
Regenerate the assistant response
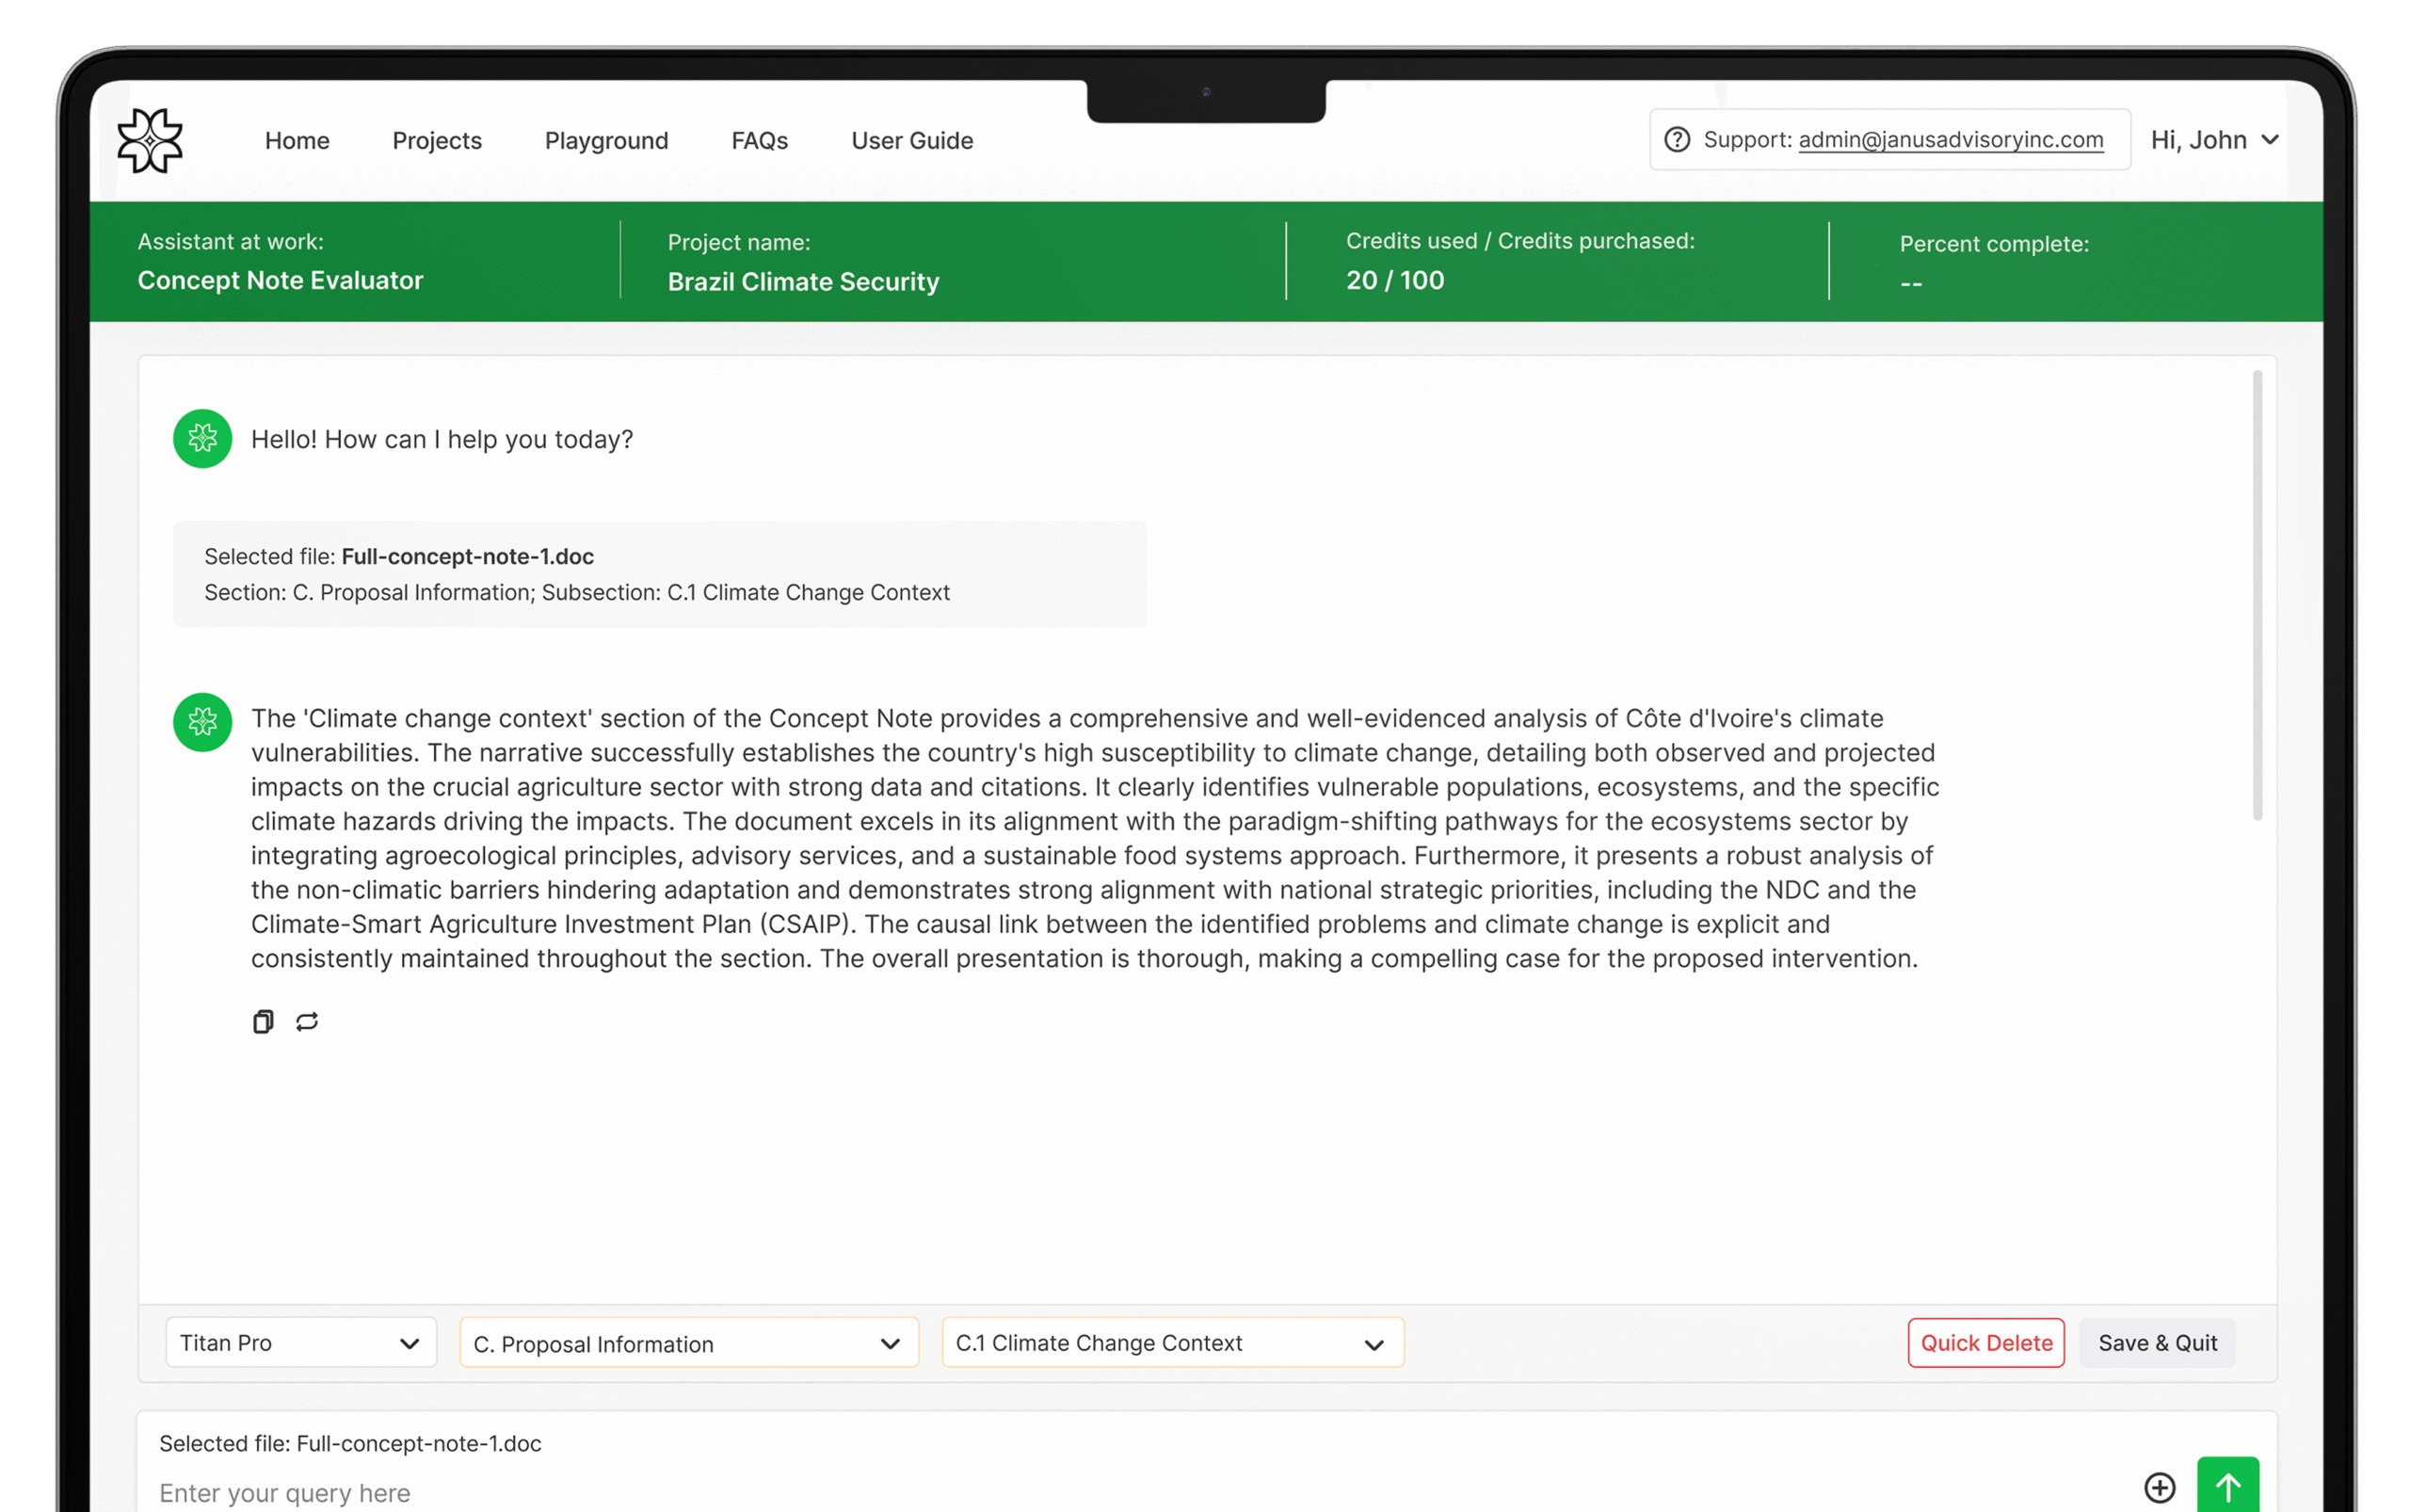point(307,1021)
